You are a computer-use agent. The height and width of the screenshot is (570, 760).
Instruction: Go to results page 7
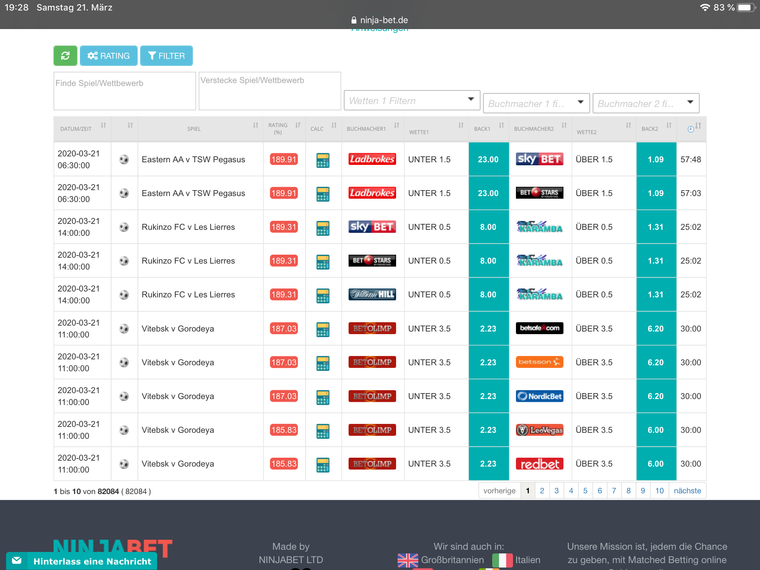point(614,491)
